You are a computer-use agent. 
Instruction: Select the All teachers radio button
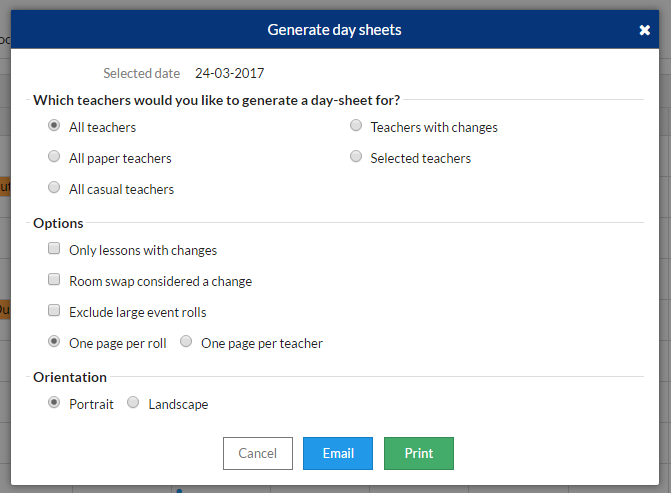coord(54,127)
